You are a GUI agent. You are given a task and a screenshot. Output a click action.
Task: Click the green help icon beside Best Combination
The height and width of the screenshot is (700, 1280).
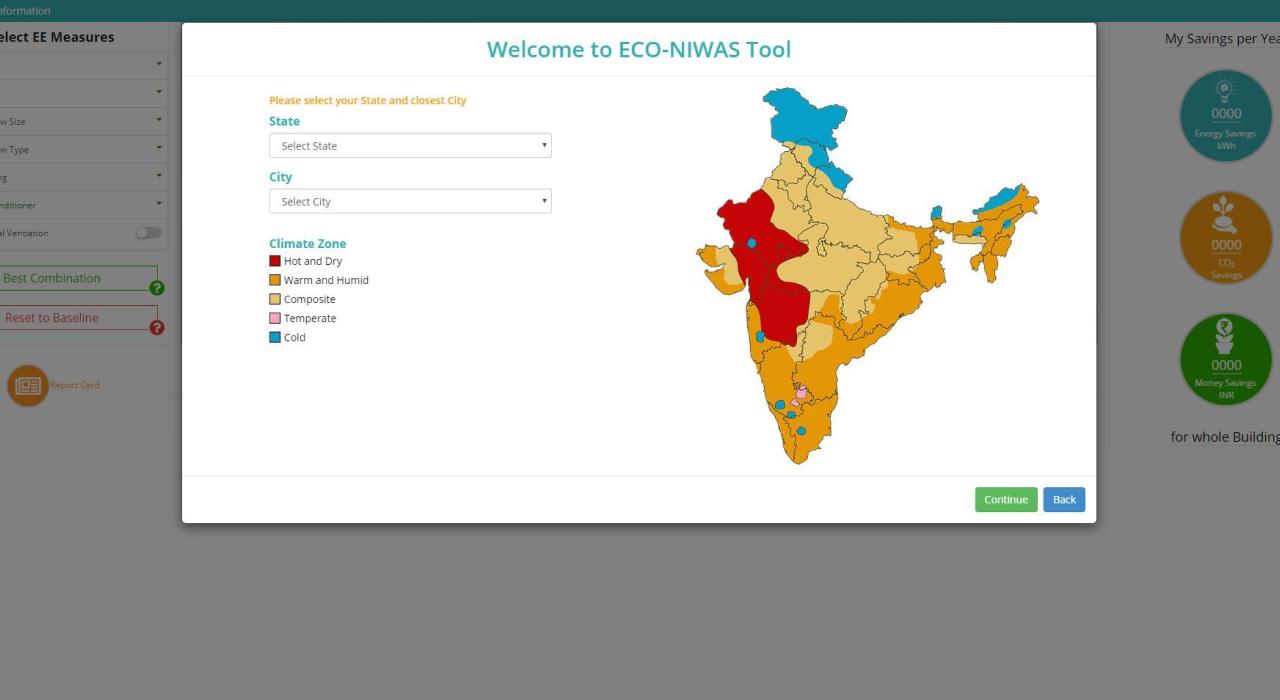pos(157,288)
